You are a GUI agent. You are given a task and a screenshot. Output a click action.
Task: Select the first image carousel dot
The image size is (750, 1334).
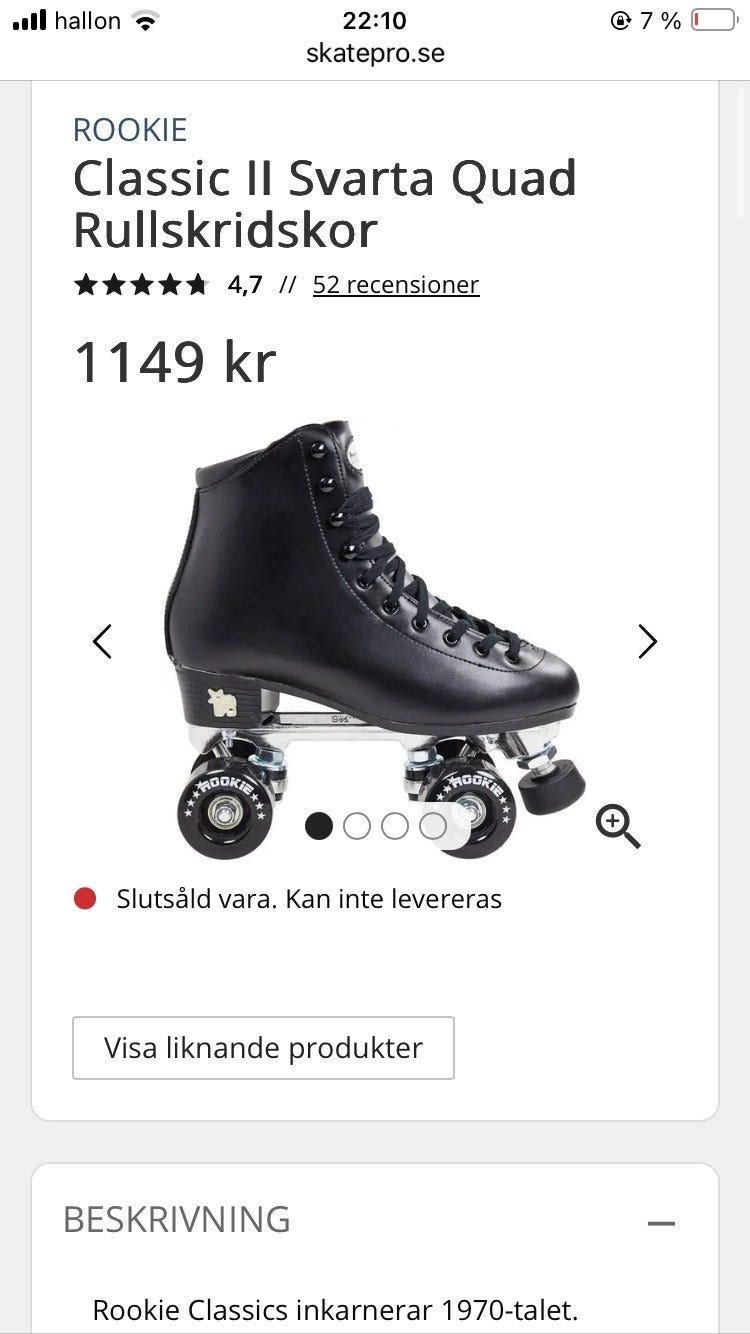319,826
